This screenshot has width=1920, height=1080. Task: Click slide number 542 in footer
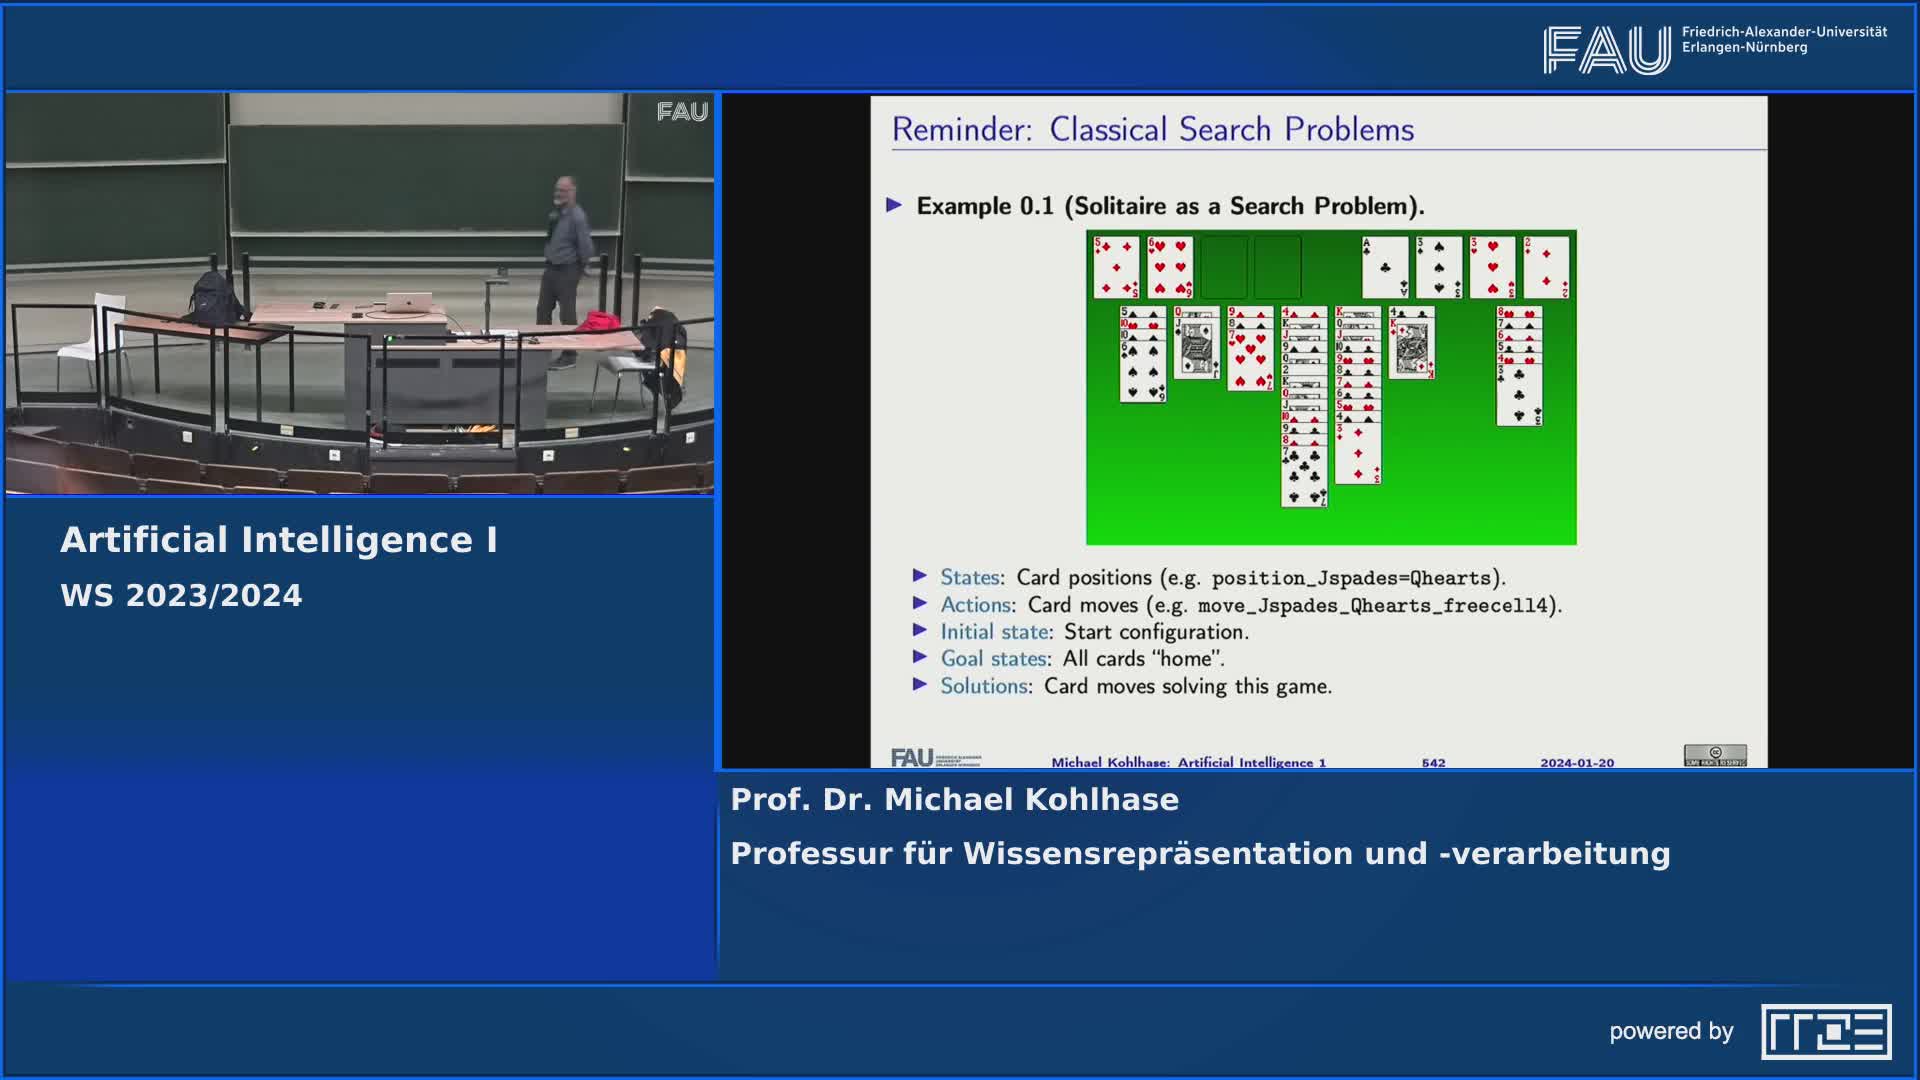pyautogui.click(x=1433, y=762)
